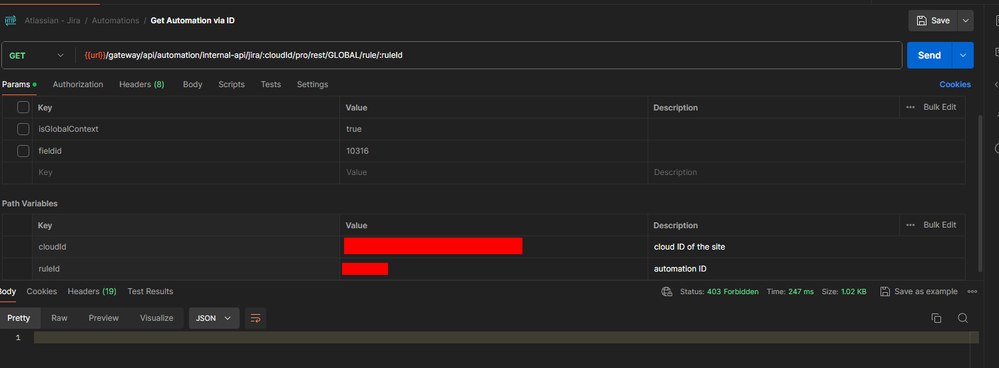The image size is (999, 368).
Task: Go to Atlassian - Jira breadcrumb
Action: click(52, 20)
